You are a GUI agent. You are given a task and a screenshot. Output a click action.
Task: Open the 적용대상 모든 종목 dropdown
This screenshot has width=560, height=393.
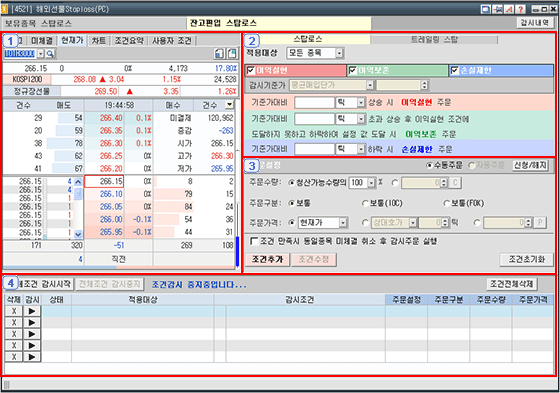coord(340,54)
